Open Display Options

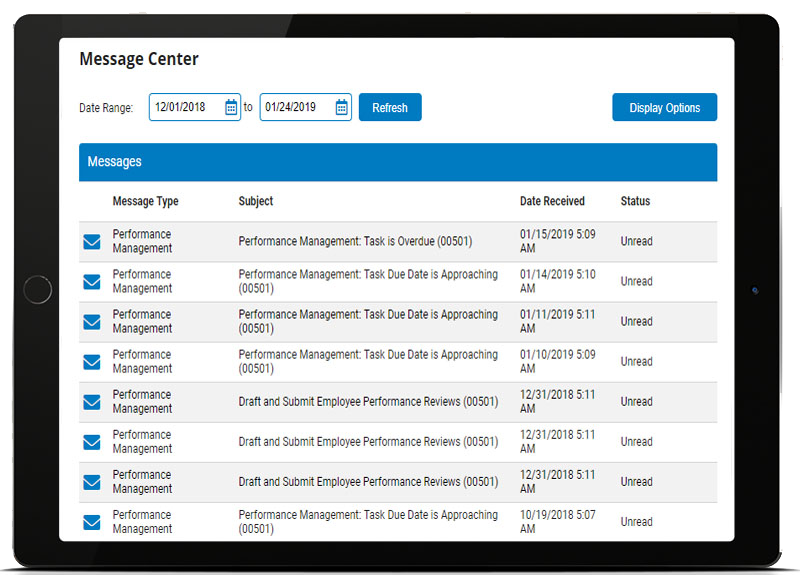click(x=665, y=107)
